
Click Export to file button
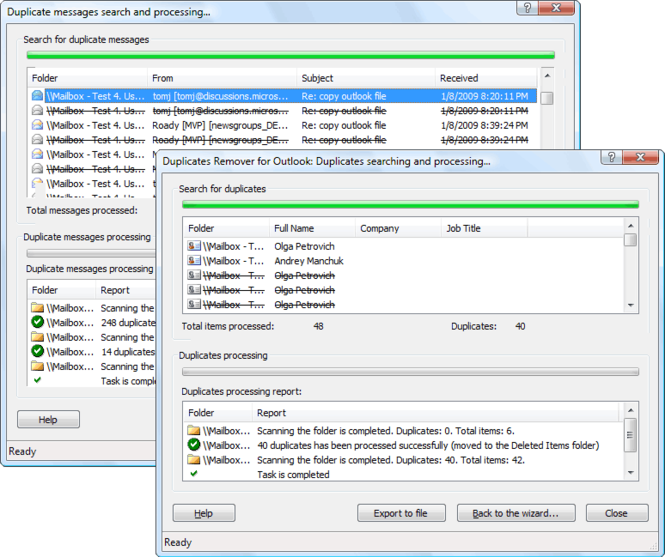pos(401,513)
